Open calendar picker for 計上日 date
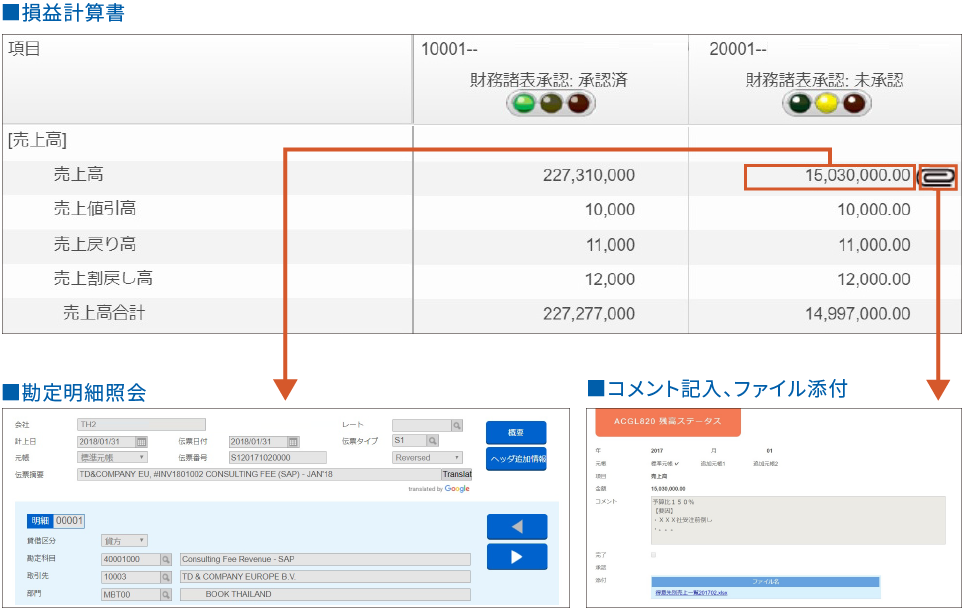 click(x=141, y=441)
